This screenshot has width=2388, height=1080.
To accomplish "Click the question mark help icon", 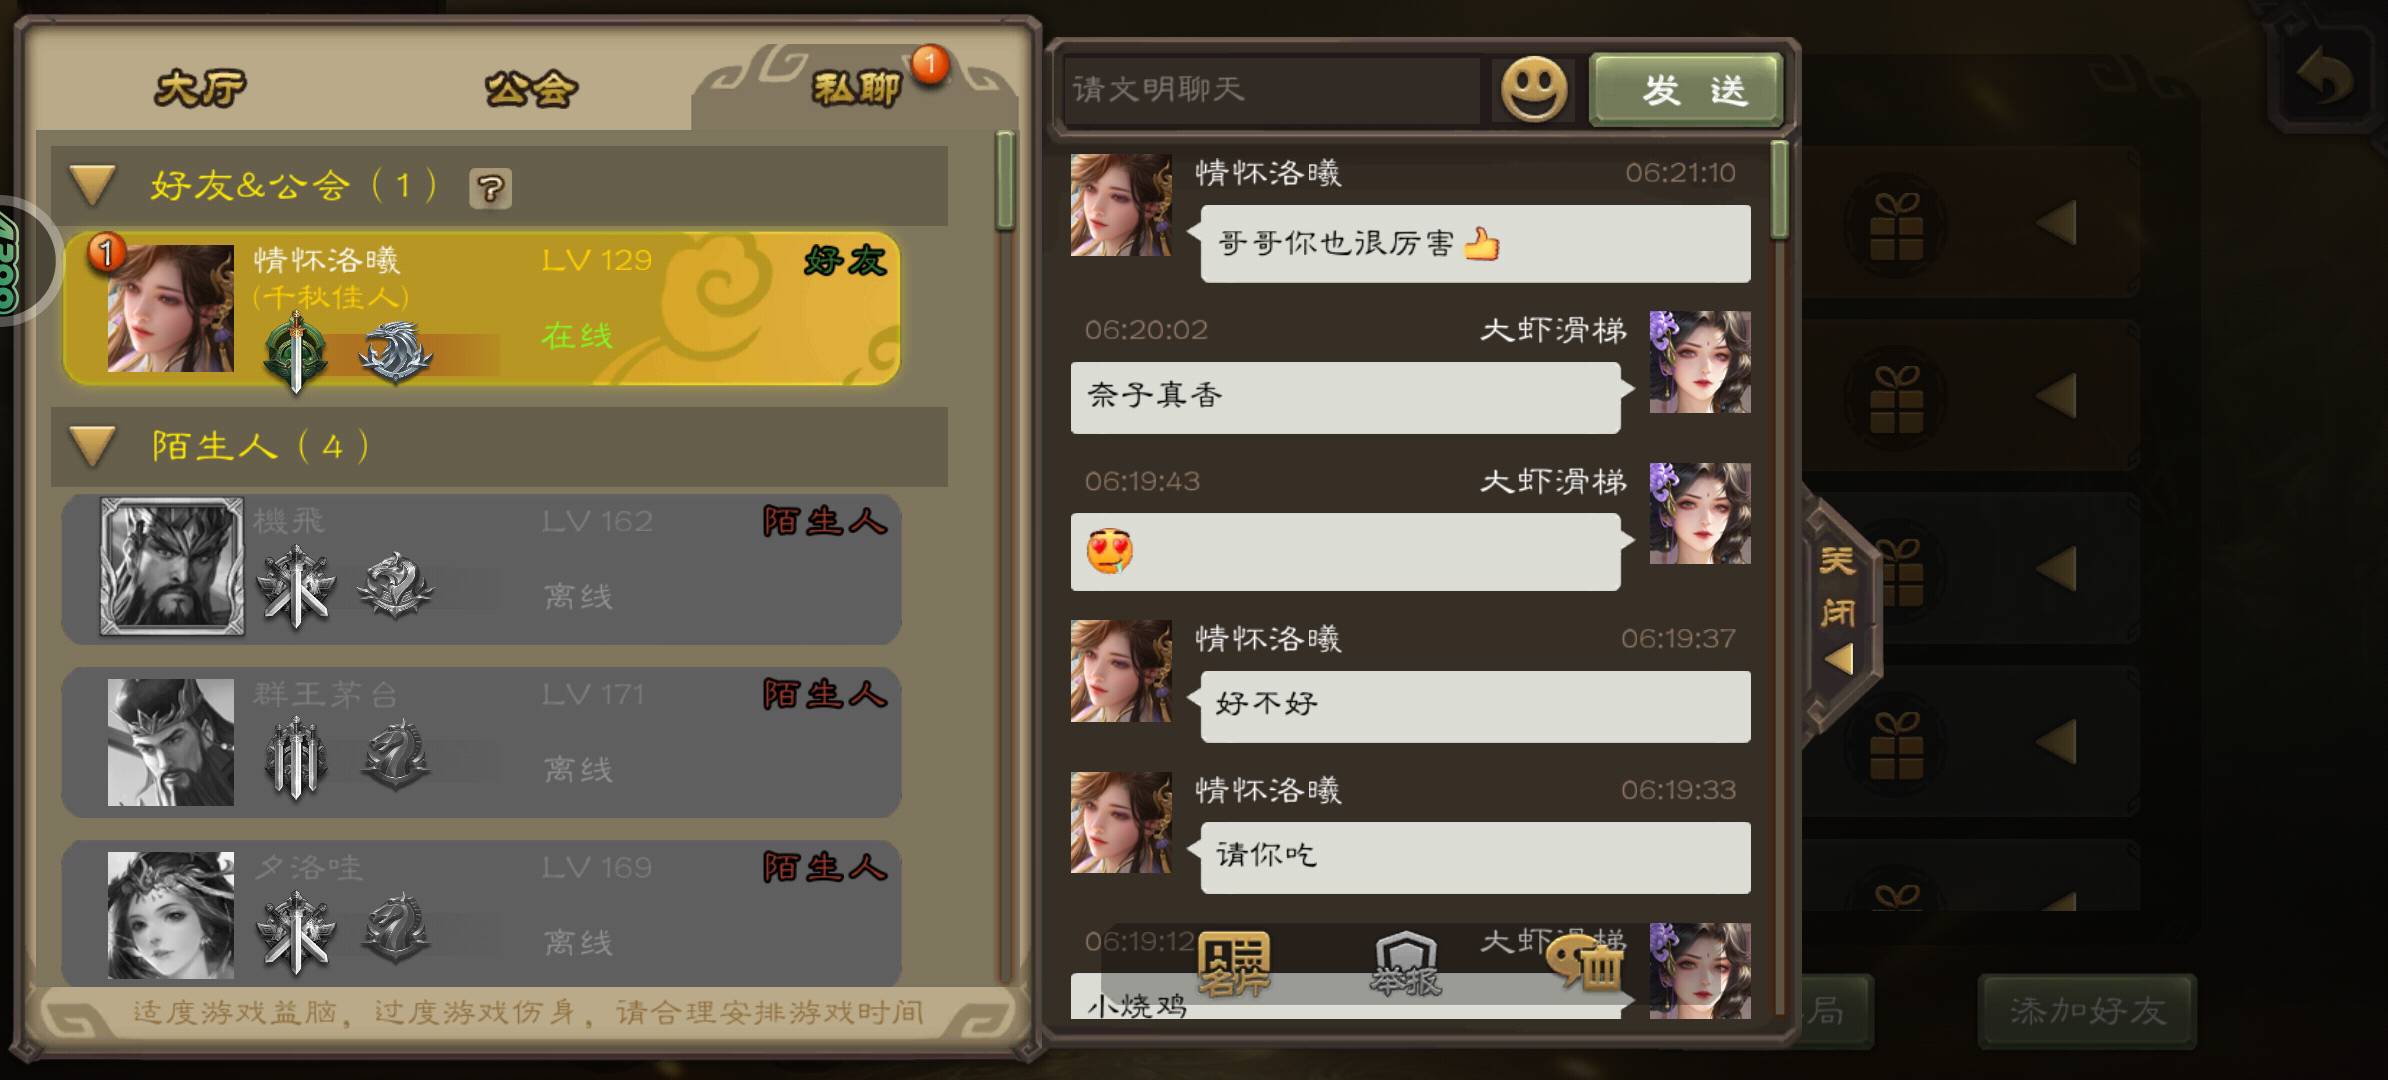I will pyautogui.click(x=490, y=188).
